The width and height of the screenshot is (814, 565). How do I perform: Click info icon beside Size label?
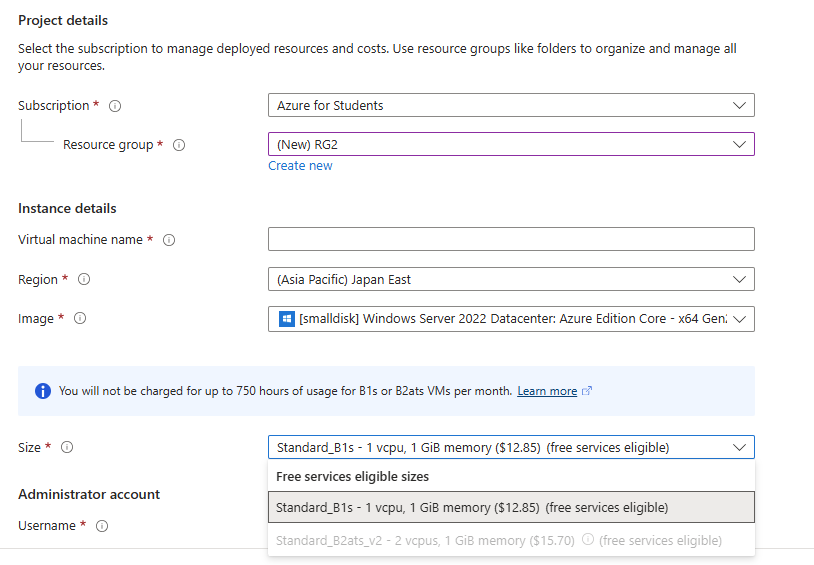tap(67, 448)
